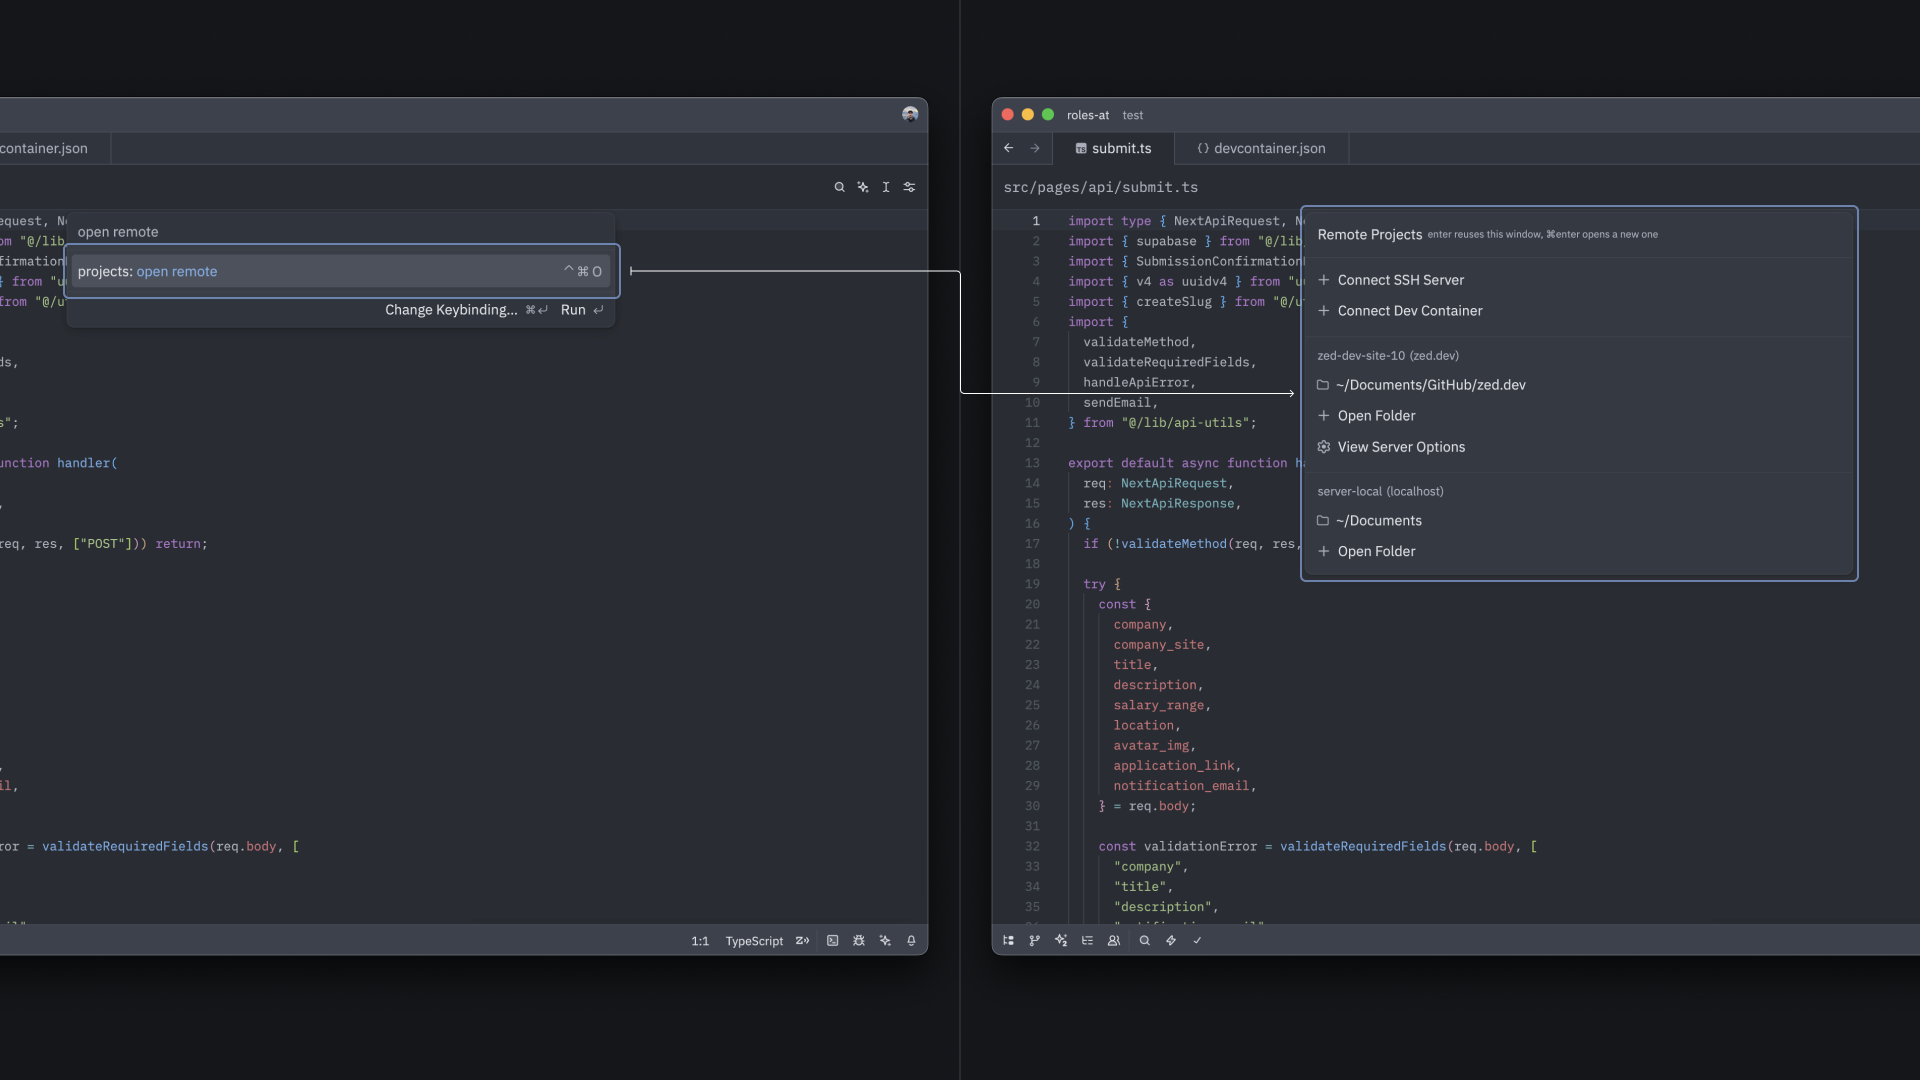This screenshot has width=1920, height=1080.
Task: Open the collaboration people icon
Action: (1113, 941)
